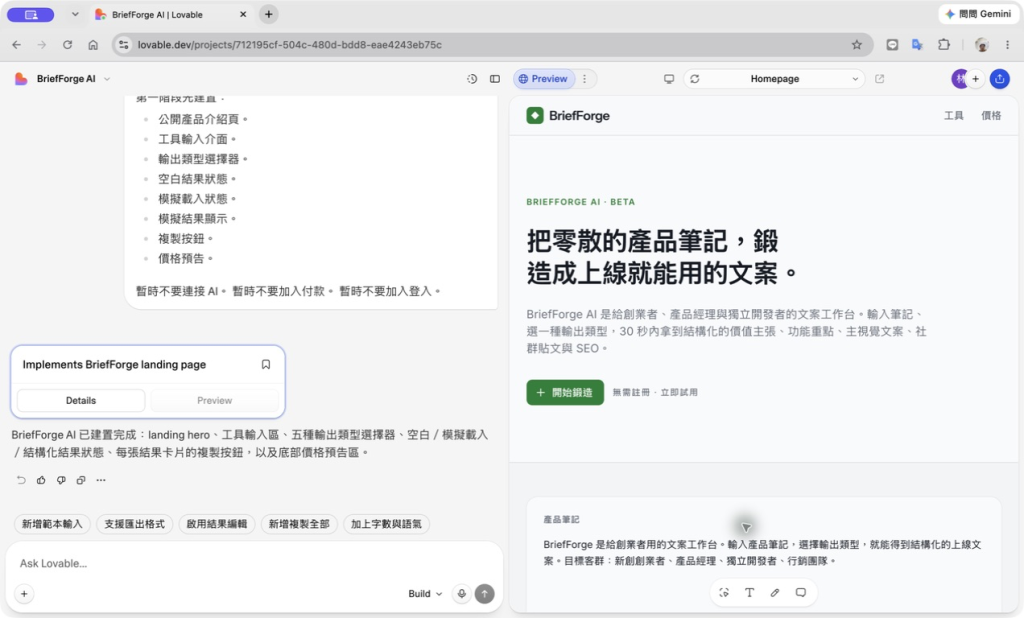Click the purple user avatar in Lovable

[x=959, y=79]
